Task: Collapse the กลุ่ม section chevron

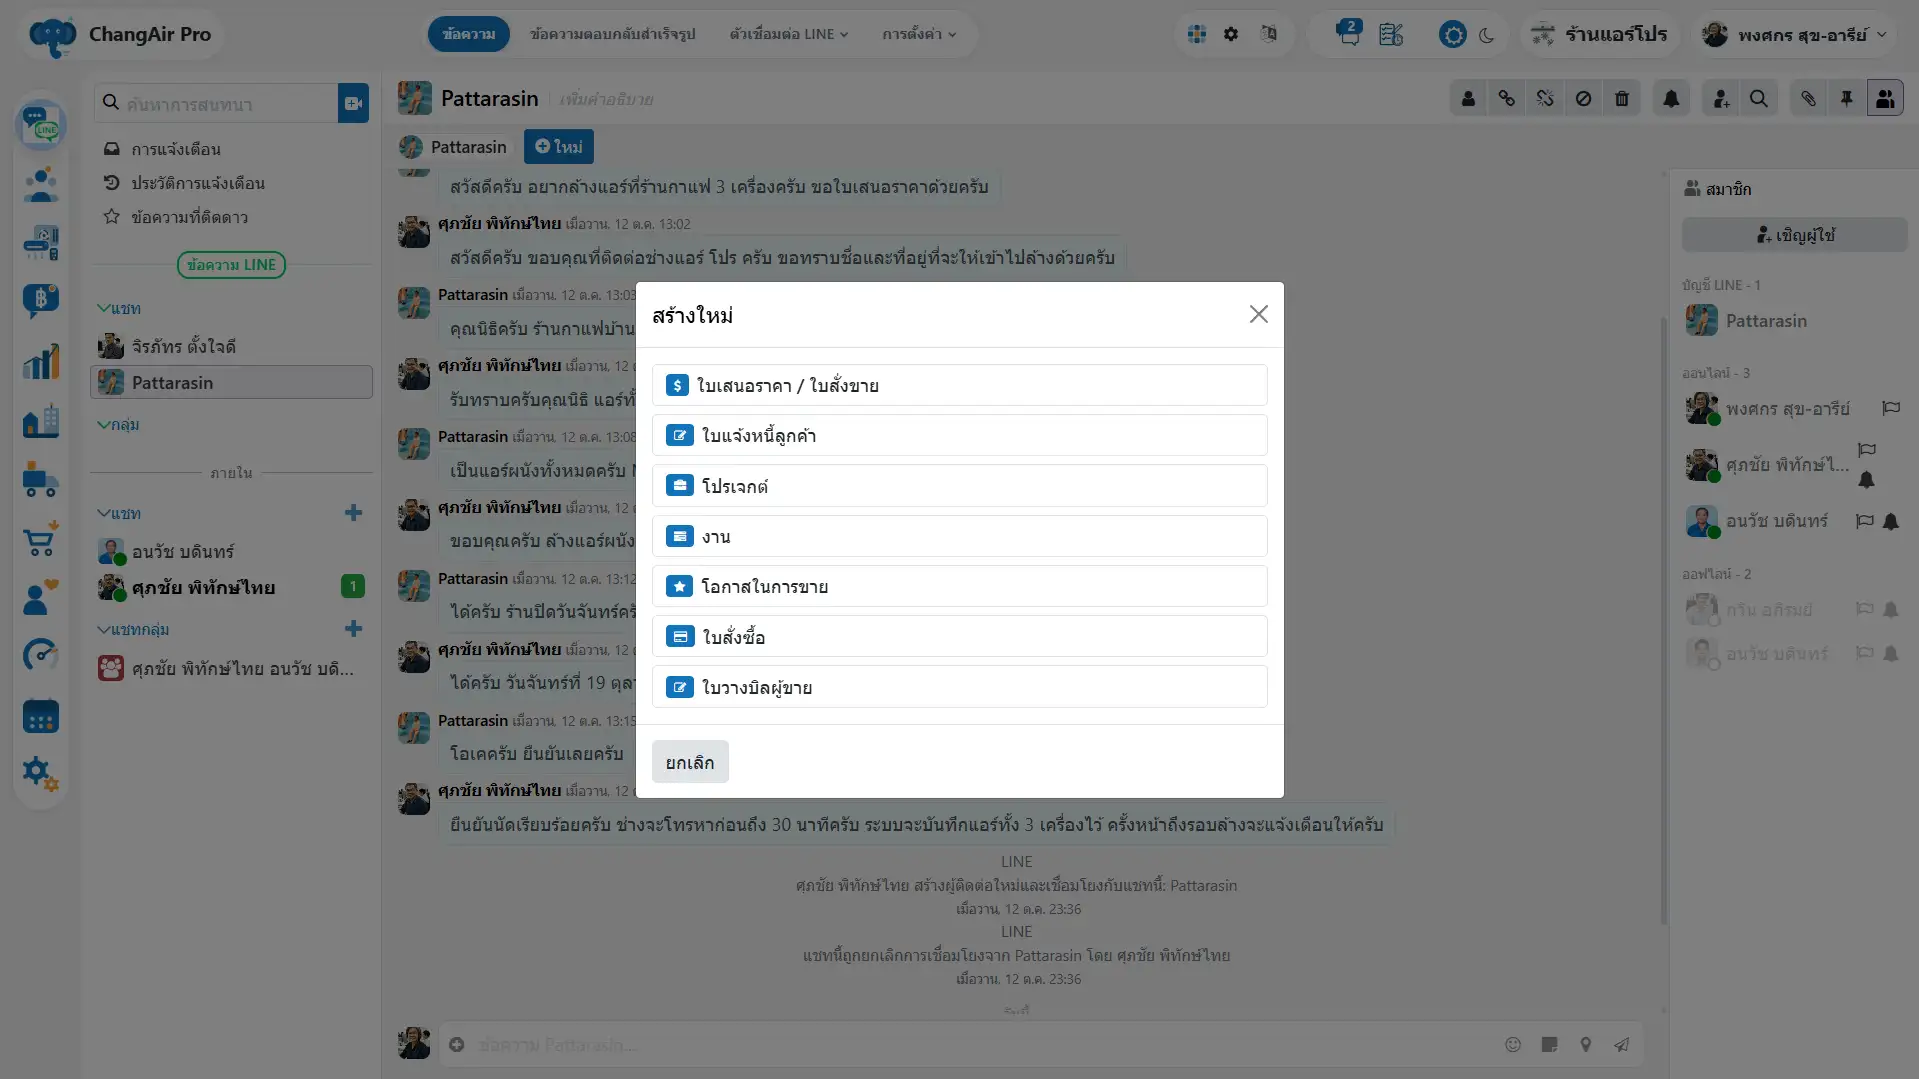Action: tap(118, 424)
